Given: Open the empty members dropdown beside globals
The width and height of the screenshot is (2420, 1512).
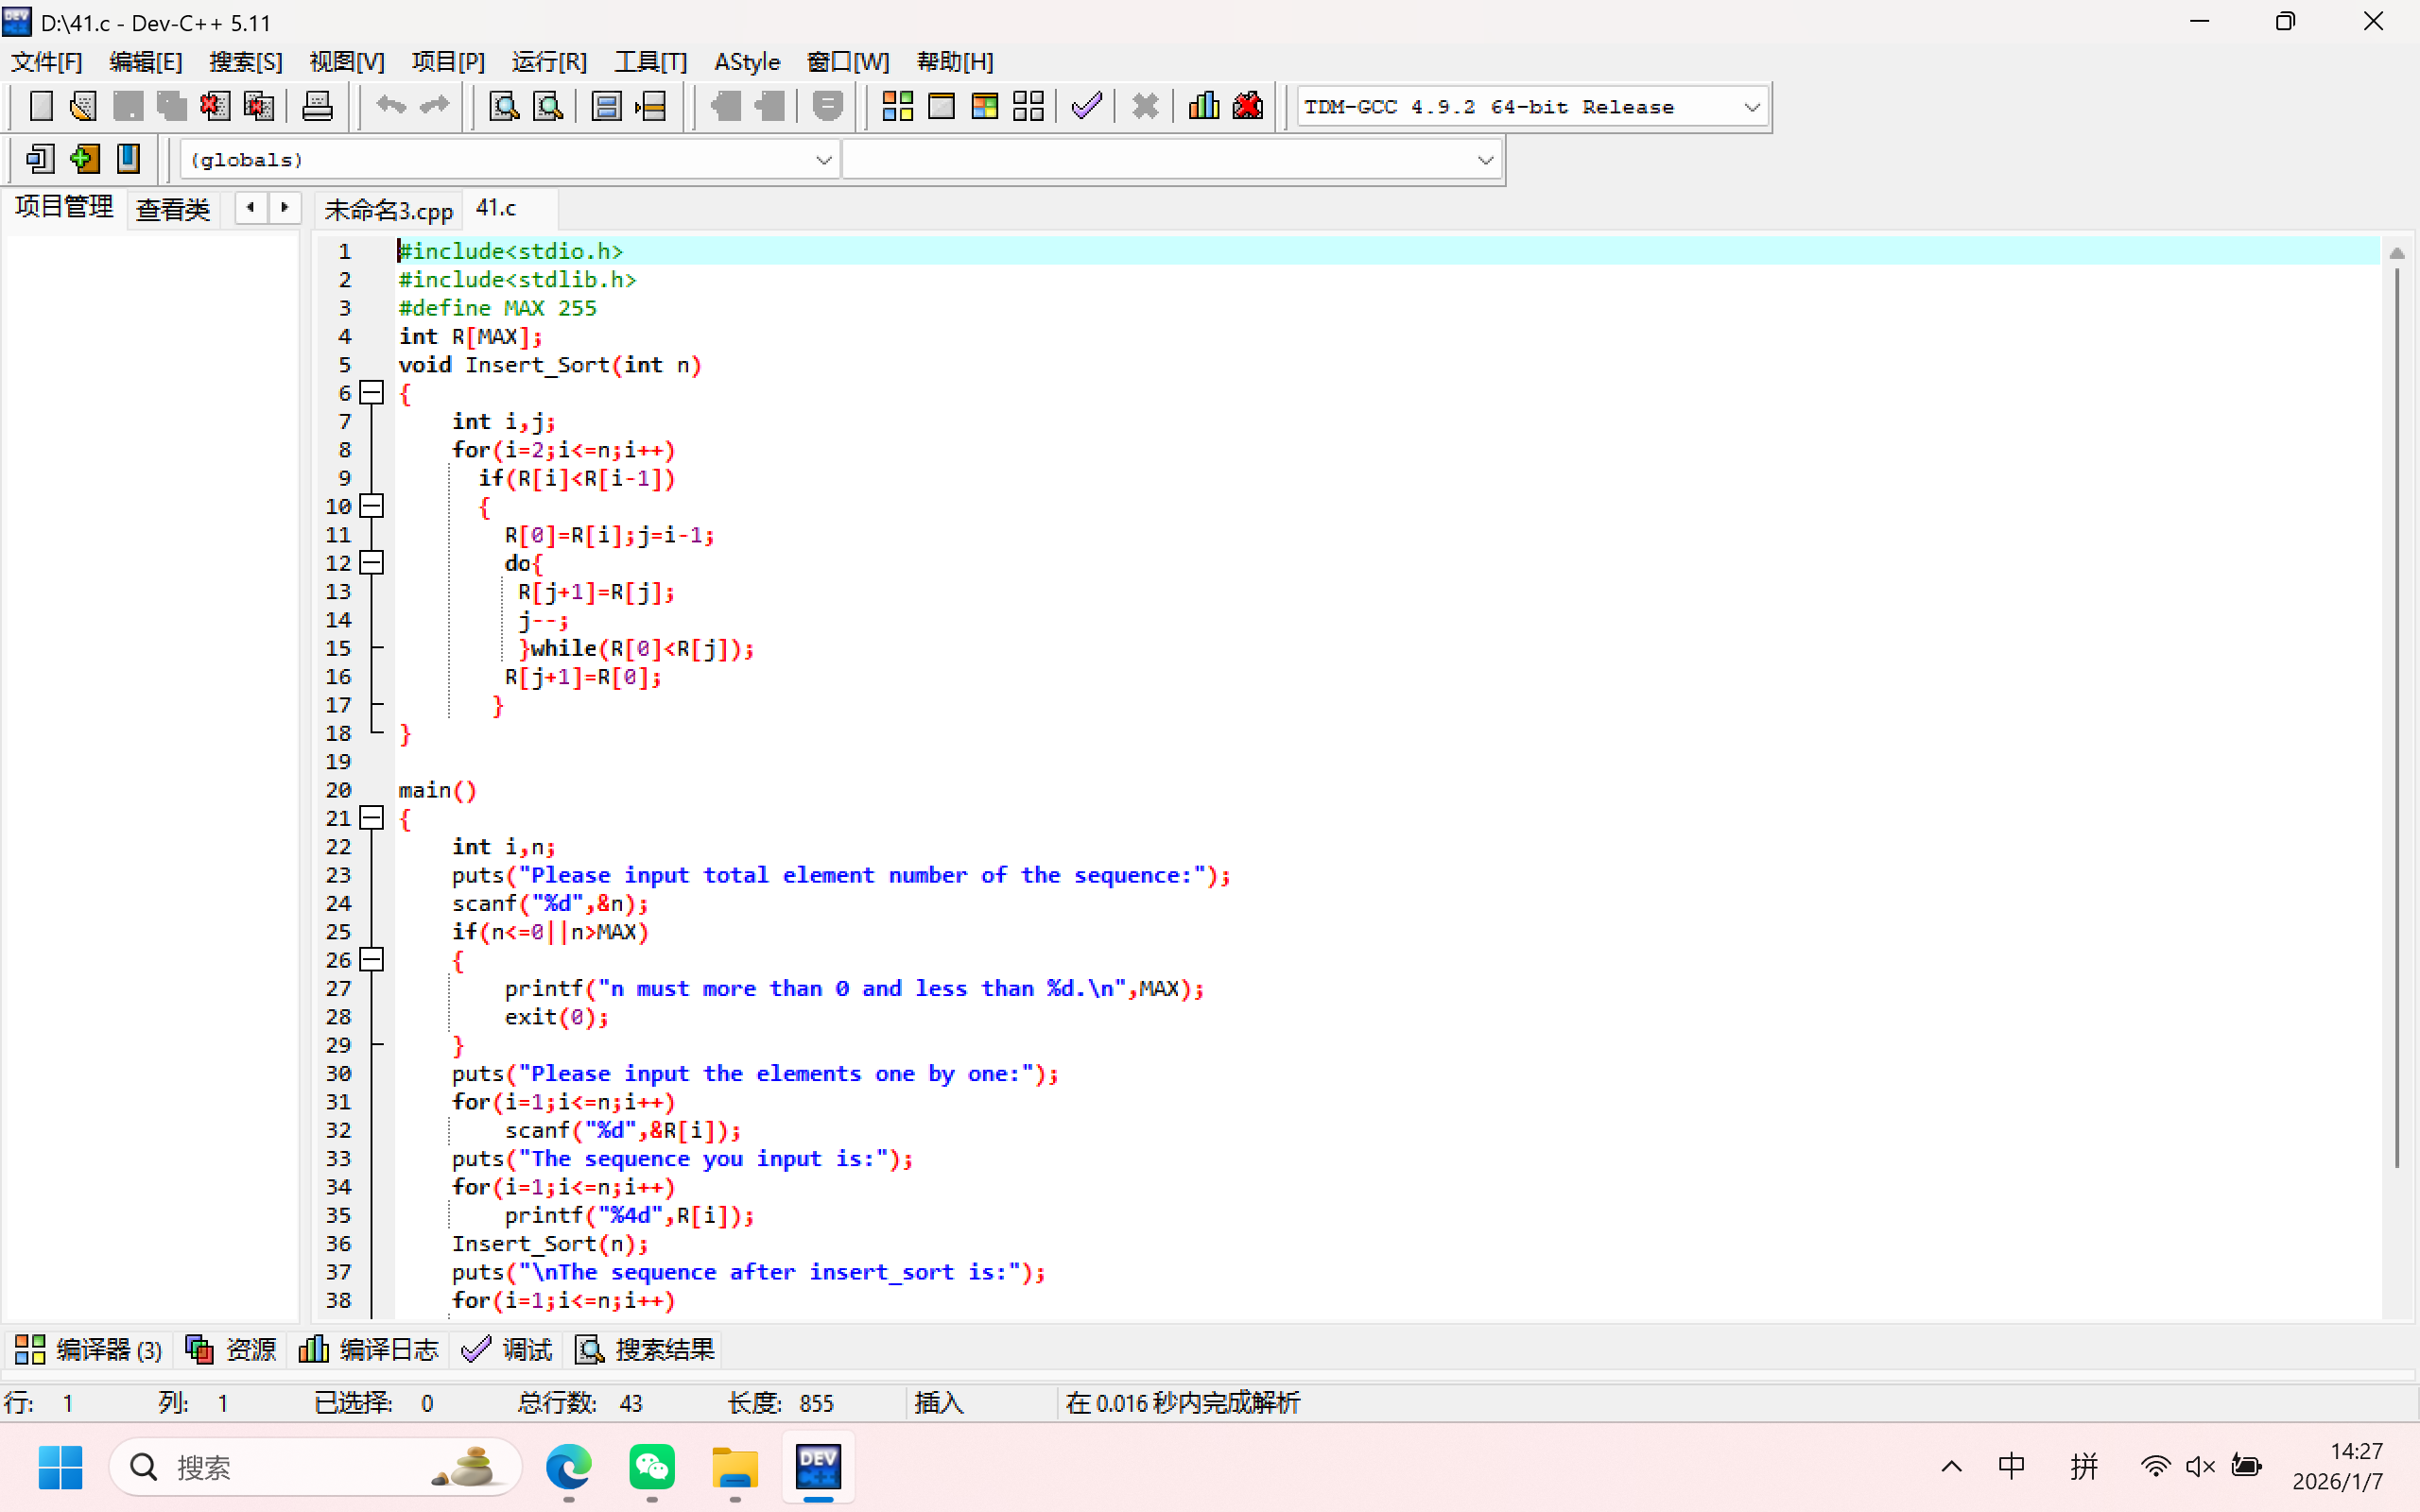Looking at the screenshot, I should point(1485,160).
